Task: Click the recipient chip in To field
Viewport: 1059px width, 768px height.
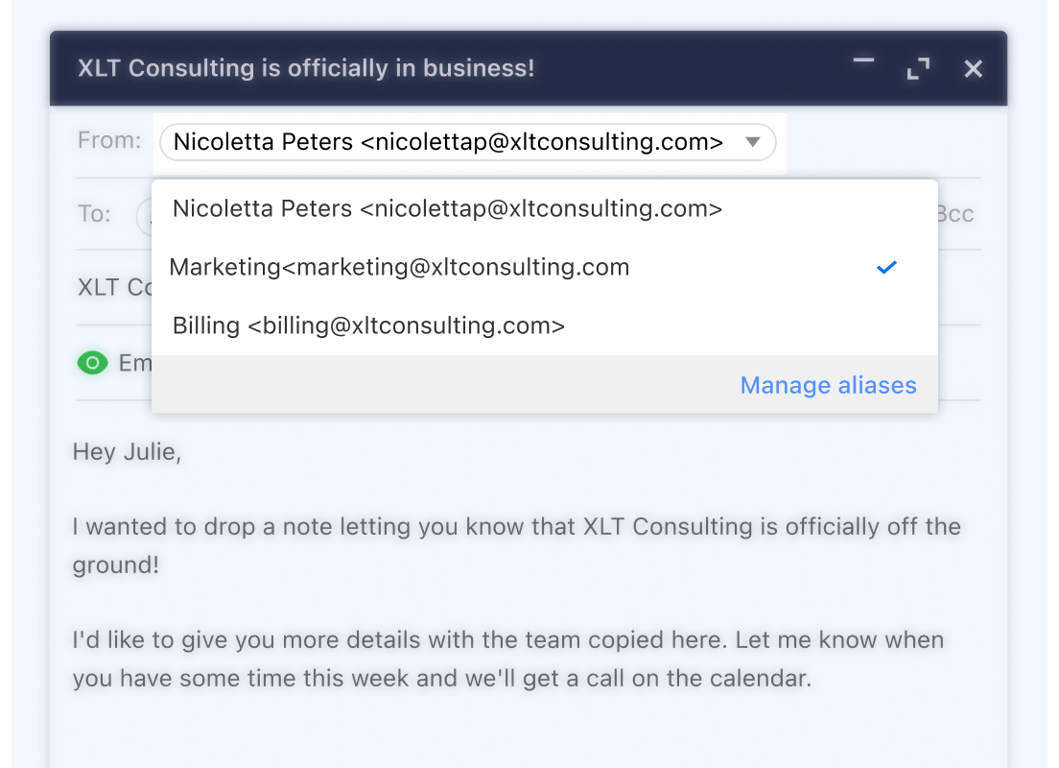Action: click(144, 215)
